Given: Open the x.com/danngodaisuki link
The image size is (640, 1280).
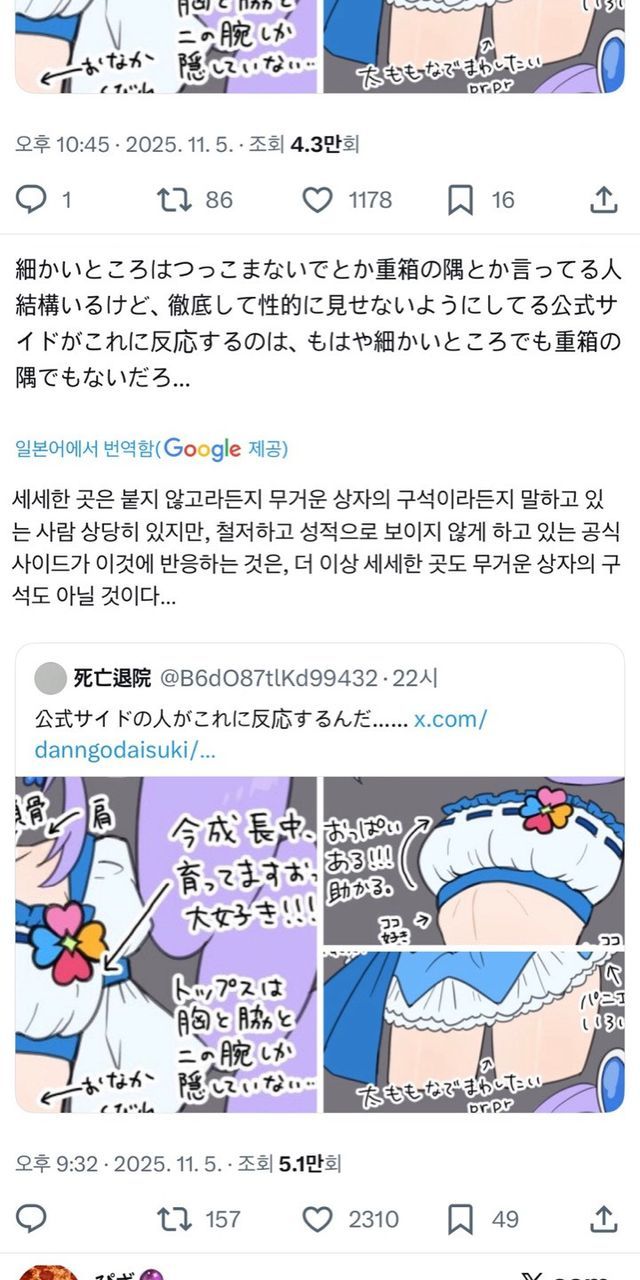Looking at the screenshot, I should pos(260,733).
